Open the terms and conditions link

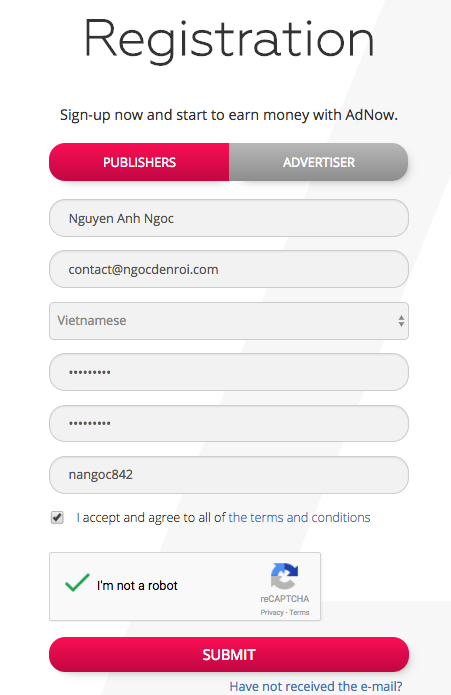299,517
